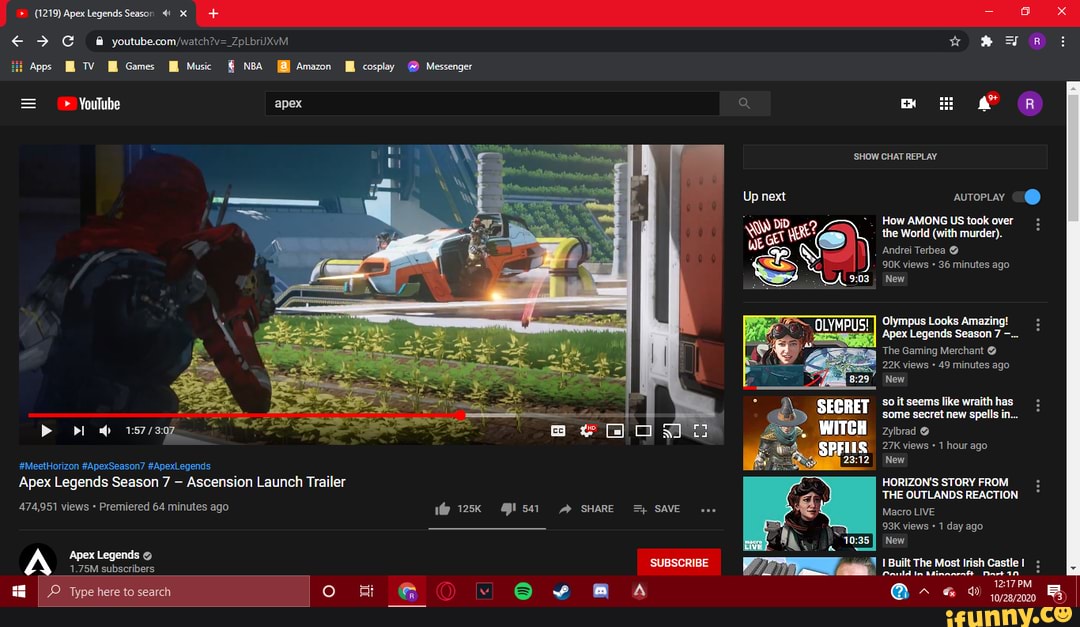Enter full screen mode
Screen dimensions: 1080x627
[x=700, y=431]
